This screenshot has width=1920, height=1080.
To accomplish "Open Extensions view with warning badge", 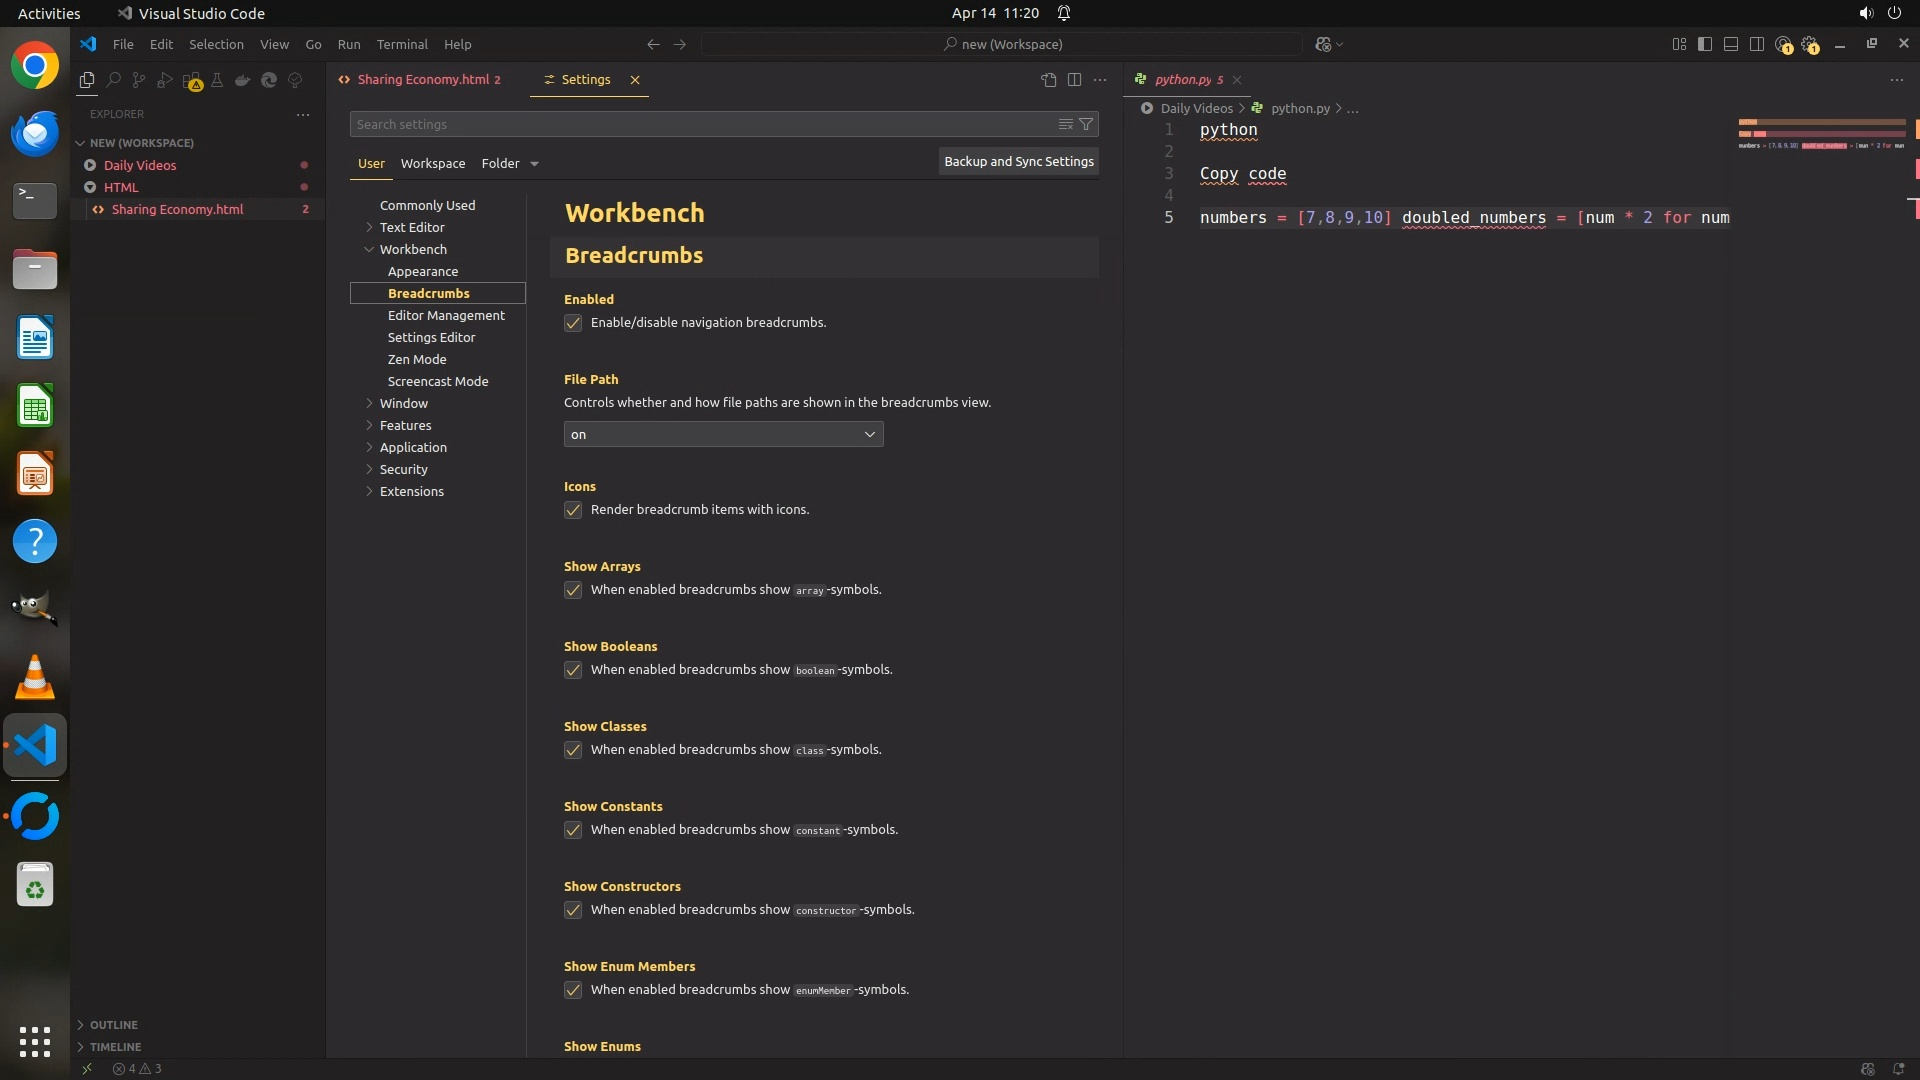I will [x=191, y=80].
